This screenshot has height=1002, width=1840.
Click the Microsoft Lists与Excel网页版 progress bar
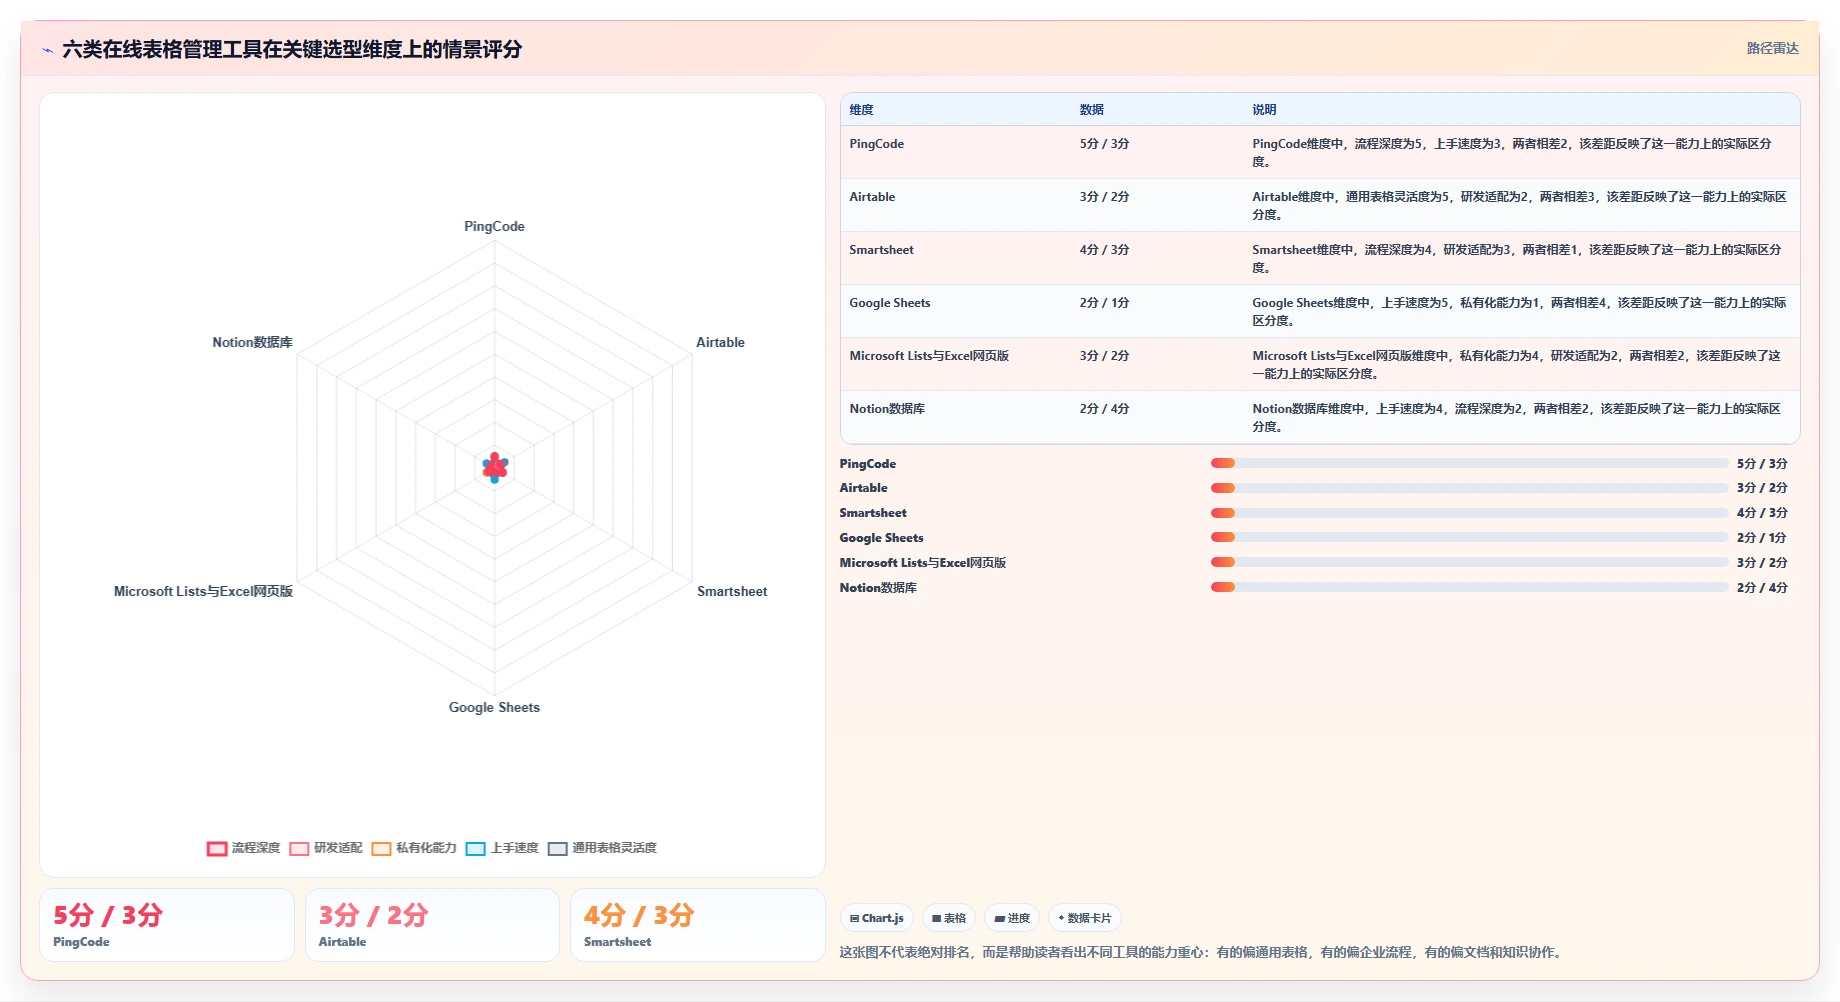[x=1469, y=562]
